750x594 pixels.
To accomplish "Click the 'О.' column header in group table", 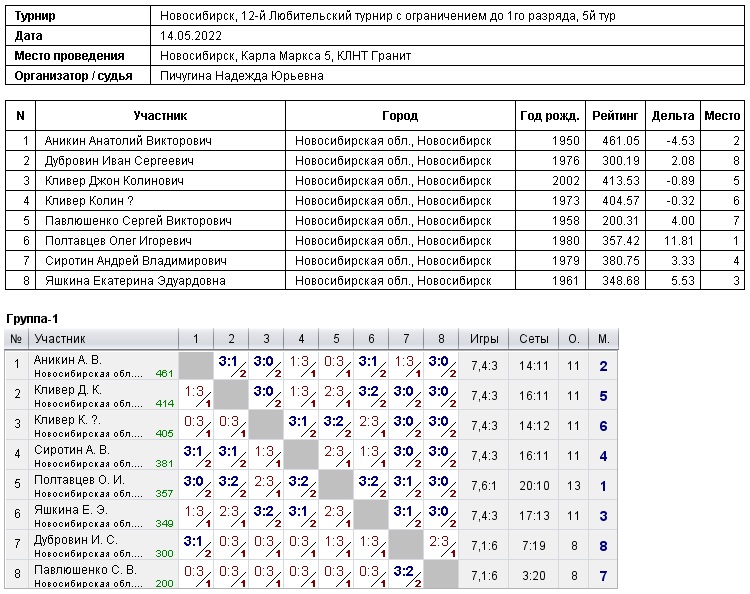I will pos(574,339).
